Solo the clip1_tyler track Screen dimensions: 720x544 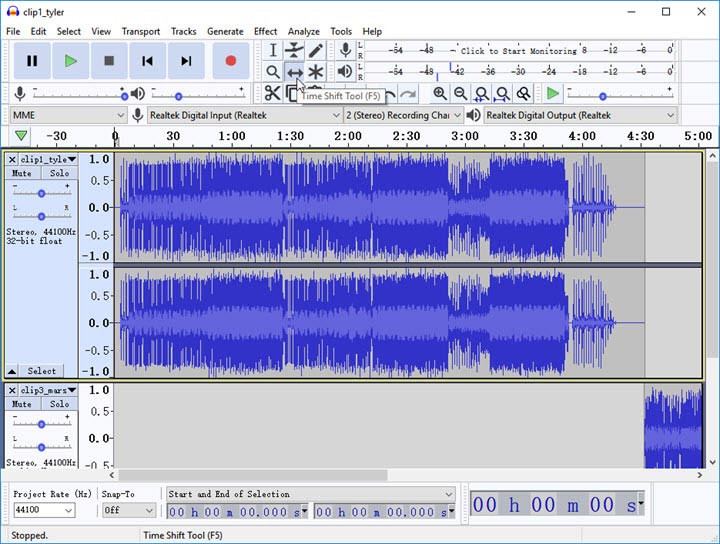coord(59,174)
